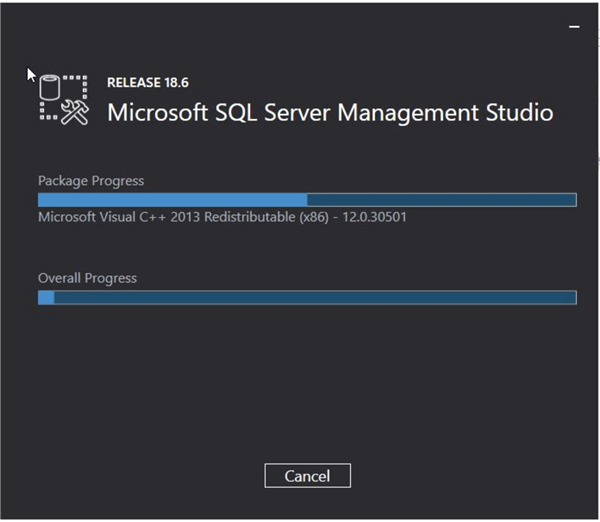The height and width of the screenshot is (522, 600).
Task: Click the Overall Progress bar
Action: 307,297
